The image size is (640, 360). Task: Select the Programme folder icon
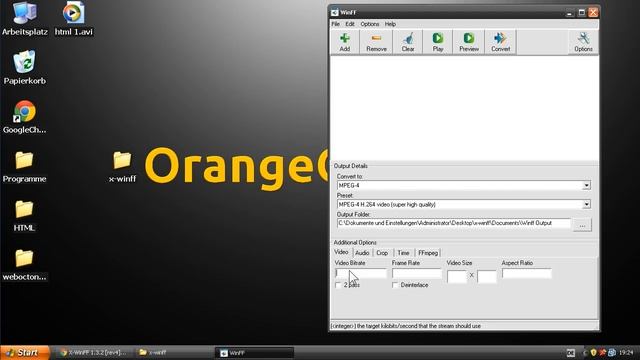click(x=24, y=167)
